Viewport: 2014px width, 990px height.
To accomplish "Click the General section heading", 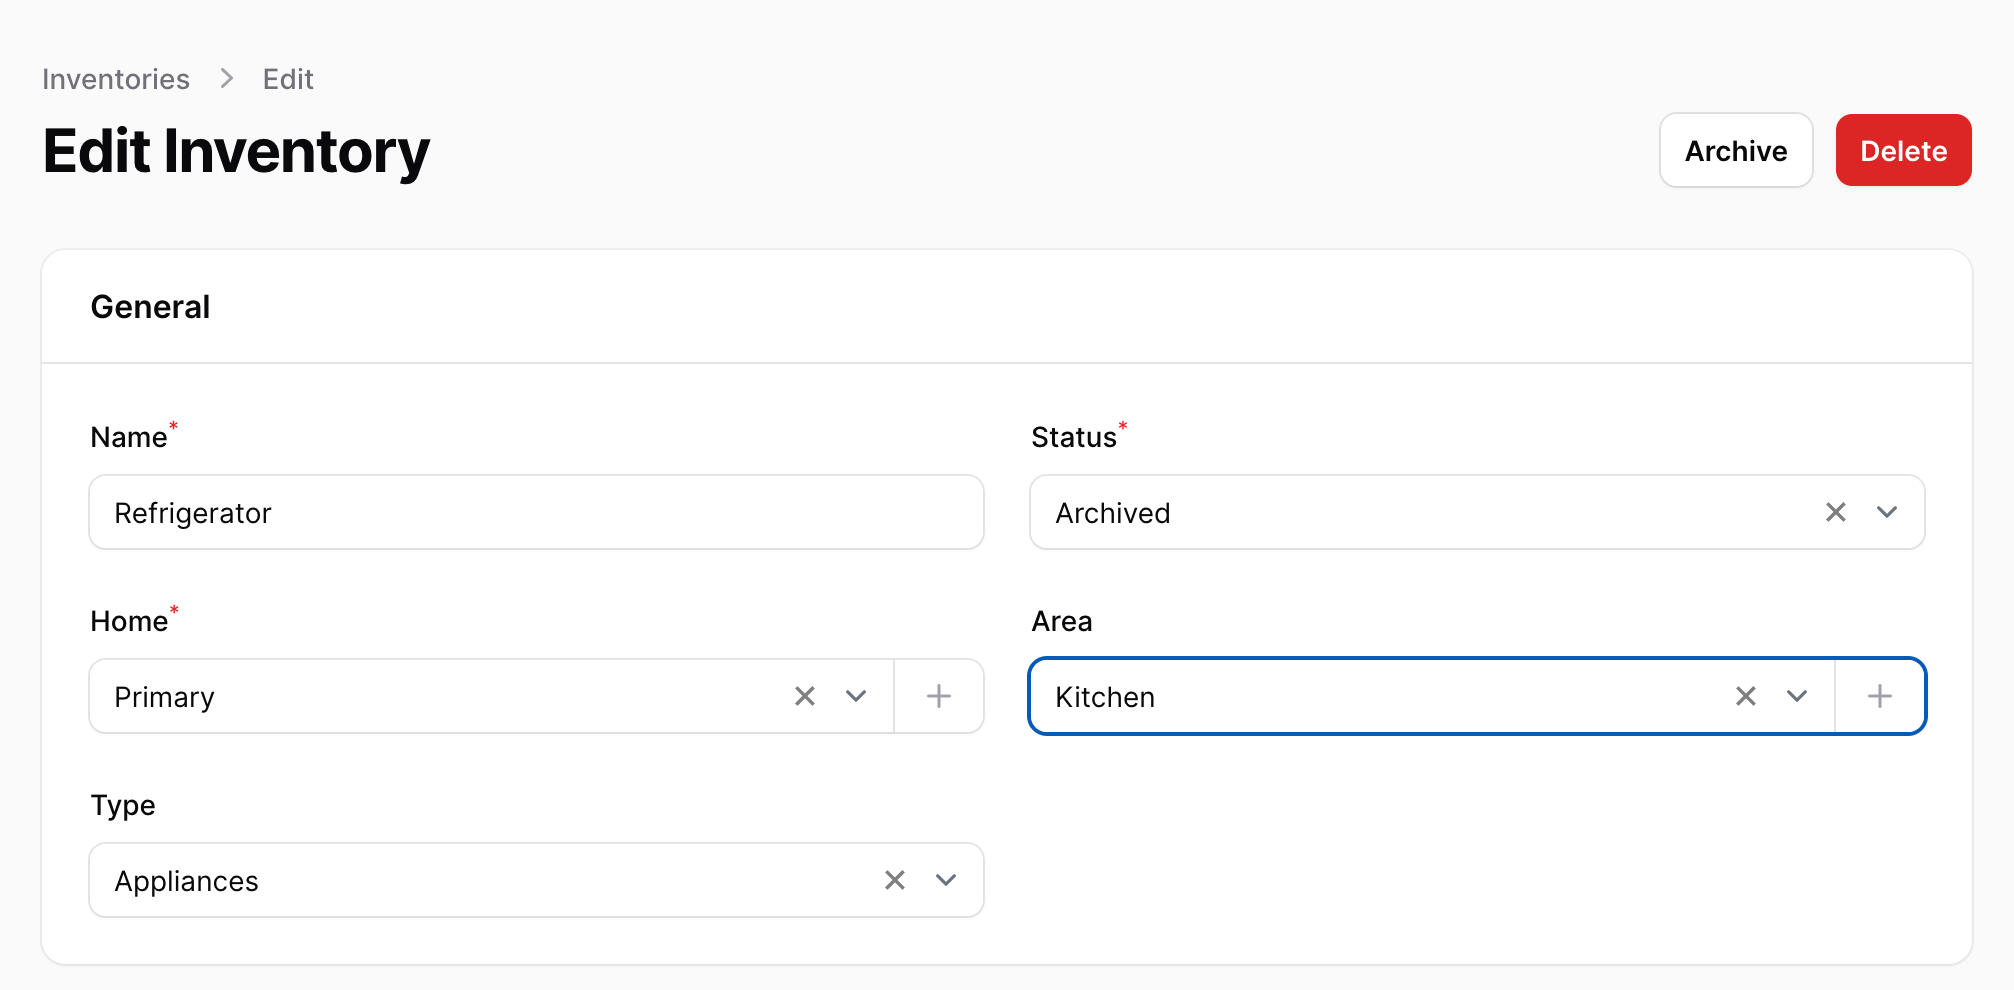I will point(150,307).
